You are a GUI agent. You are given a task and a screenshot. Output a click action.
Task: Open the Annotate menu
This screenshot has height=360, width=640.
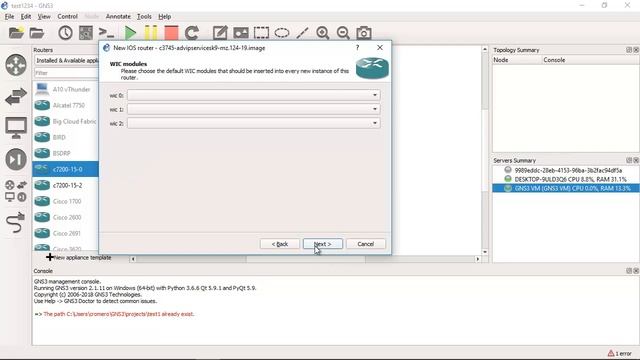pyautogui.click(x=118, y=16)
